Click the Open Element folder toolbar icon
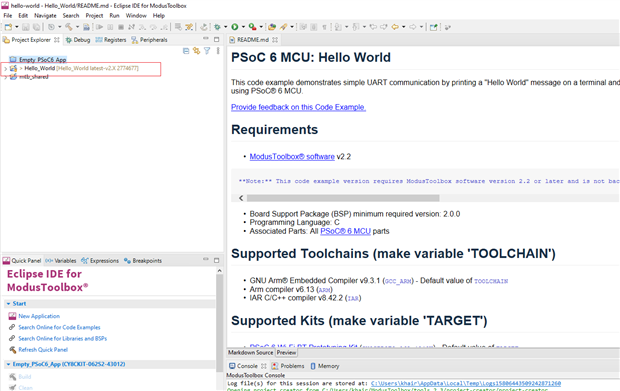620x391 pixels. coord(272,27)
